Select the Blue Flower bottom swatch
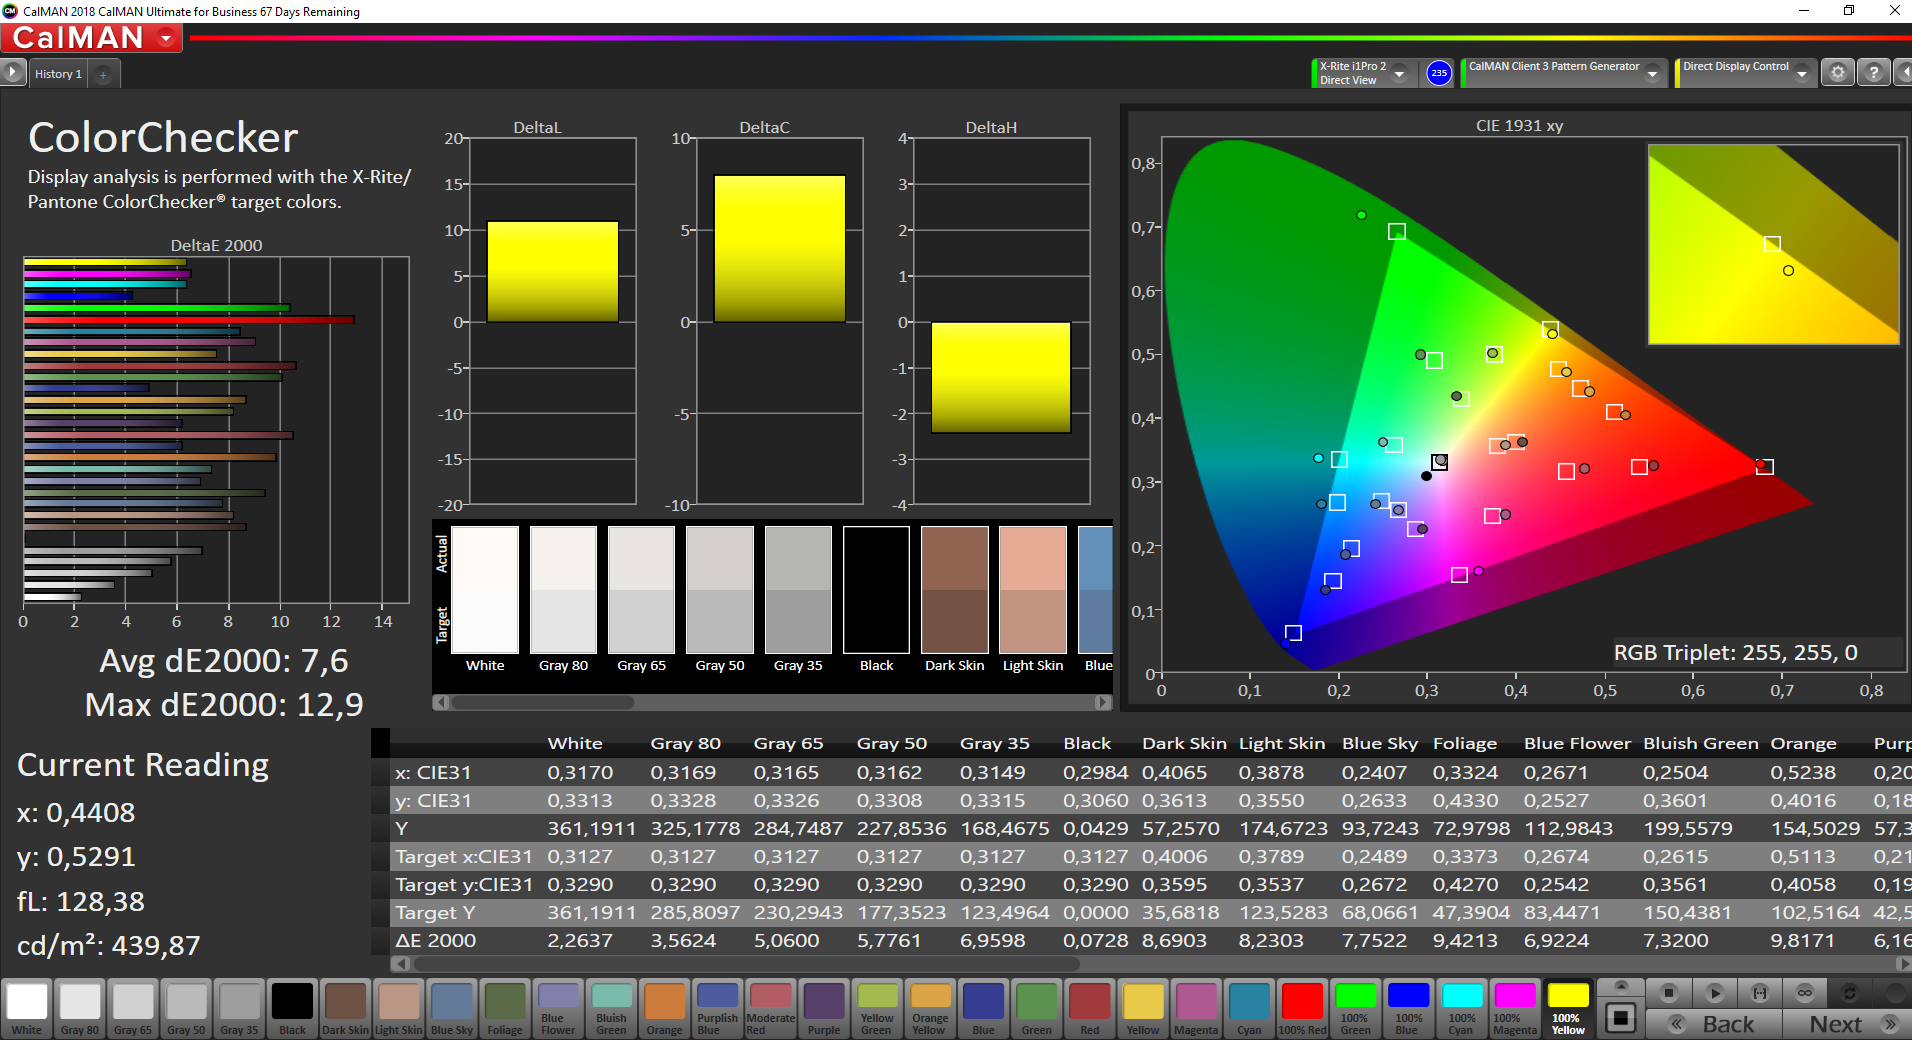The height and width of the screenshot is (1040, 1912). click(558, 1008)
